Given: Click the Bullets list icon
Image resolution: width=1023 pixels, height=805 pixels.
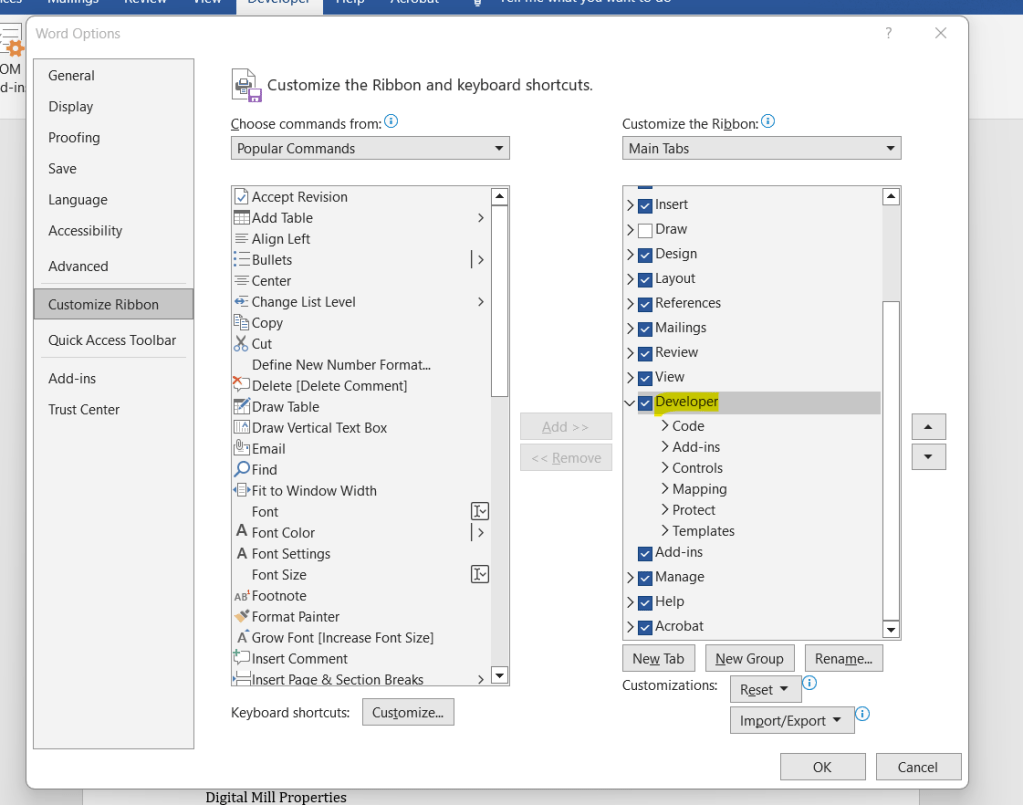Looking at the screenshot, I should [241, 260].
